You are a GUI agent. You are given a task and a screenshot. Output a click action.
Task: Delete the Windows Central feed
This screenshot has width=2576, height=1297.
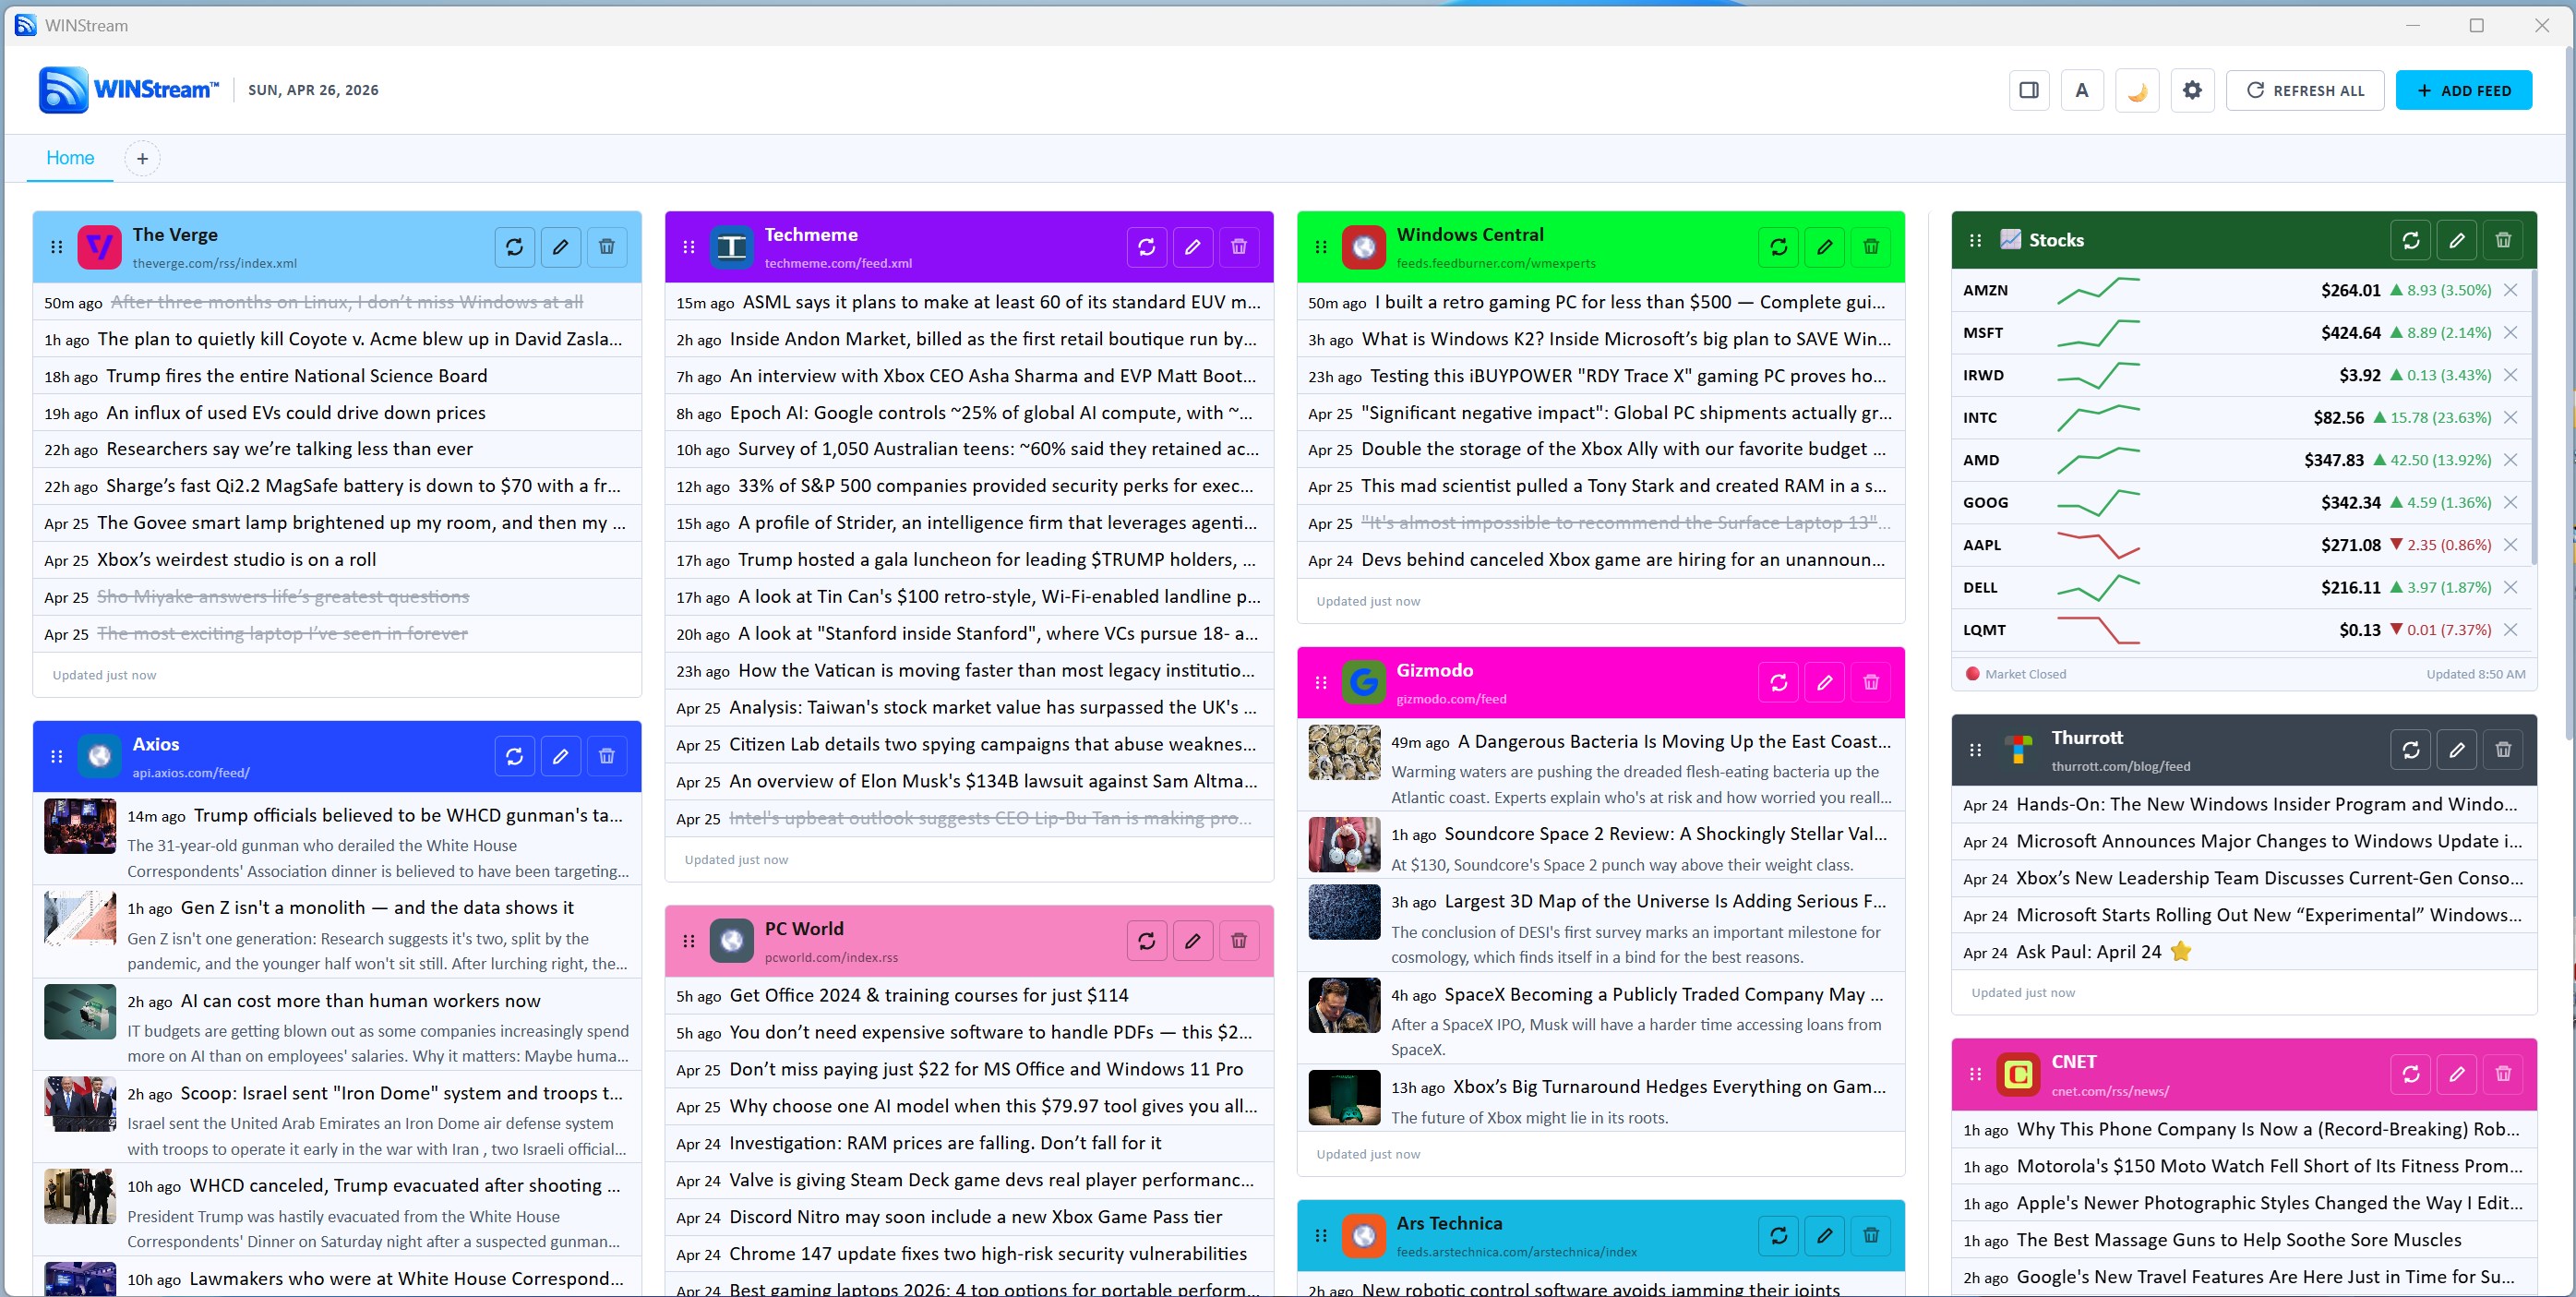click(1871, 247)
